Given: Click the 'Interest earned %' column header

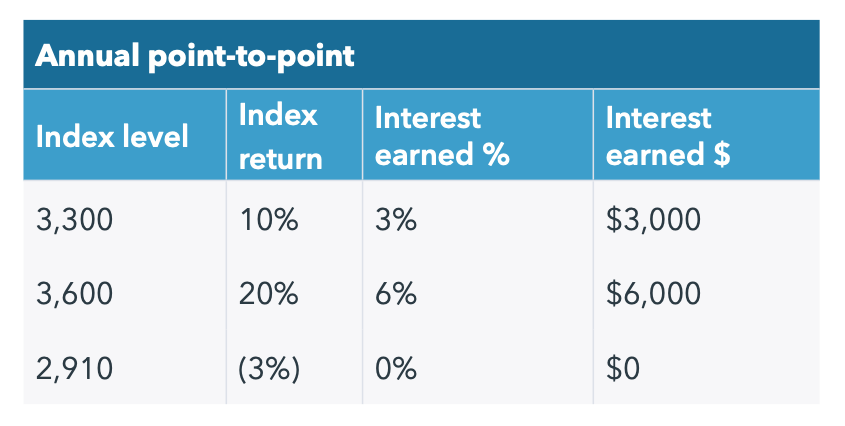Looking at the screenshot, I should pyautogui.click(x=442, y=136).
